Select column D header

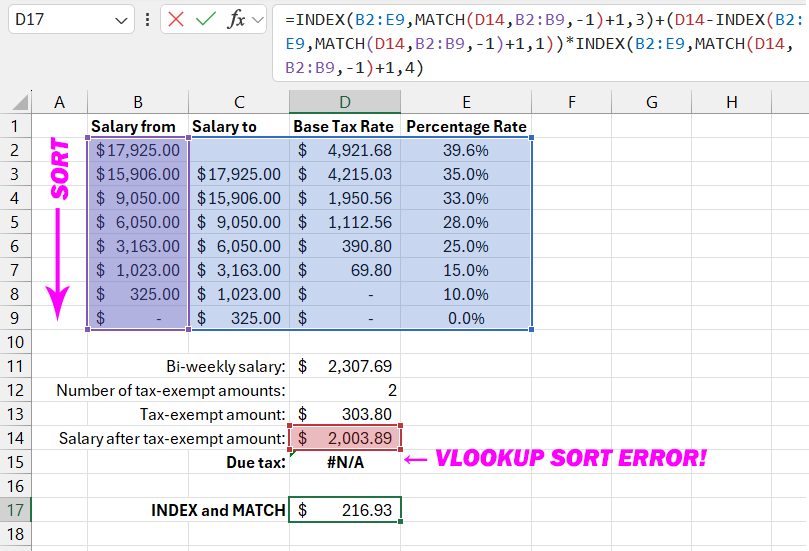[345, 102]
